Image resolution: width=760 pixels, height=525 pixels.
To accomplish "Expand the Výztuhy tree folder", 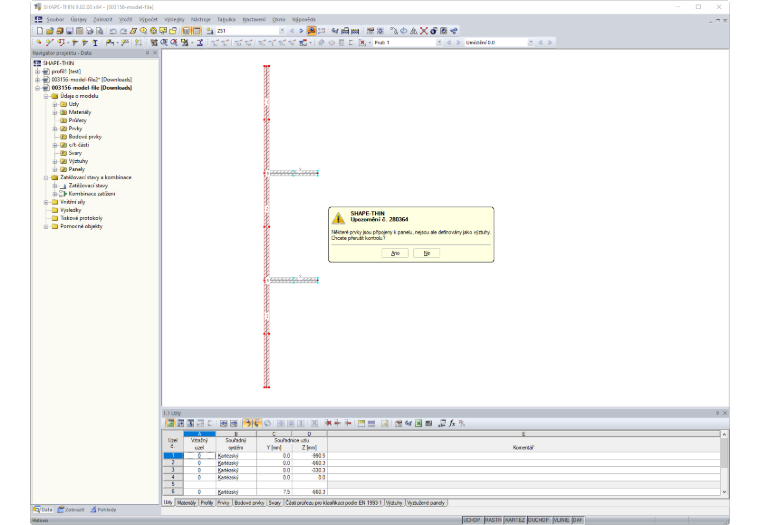I will tap(55, 161).
